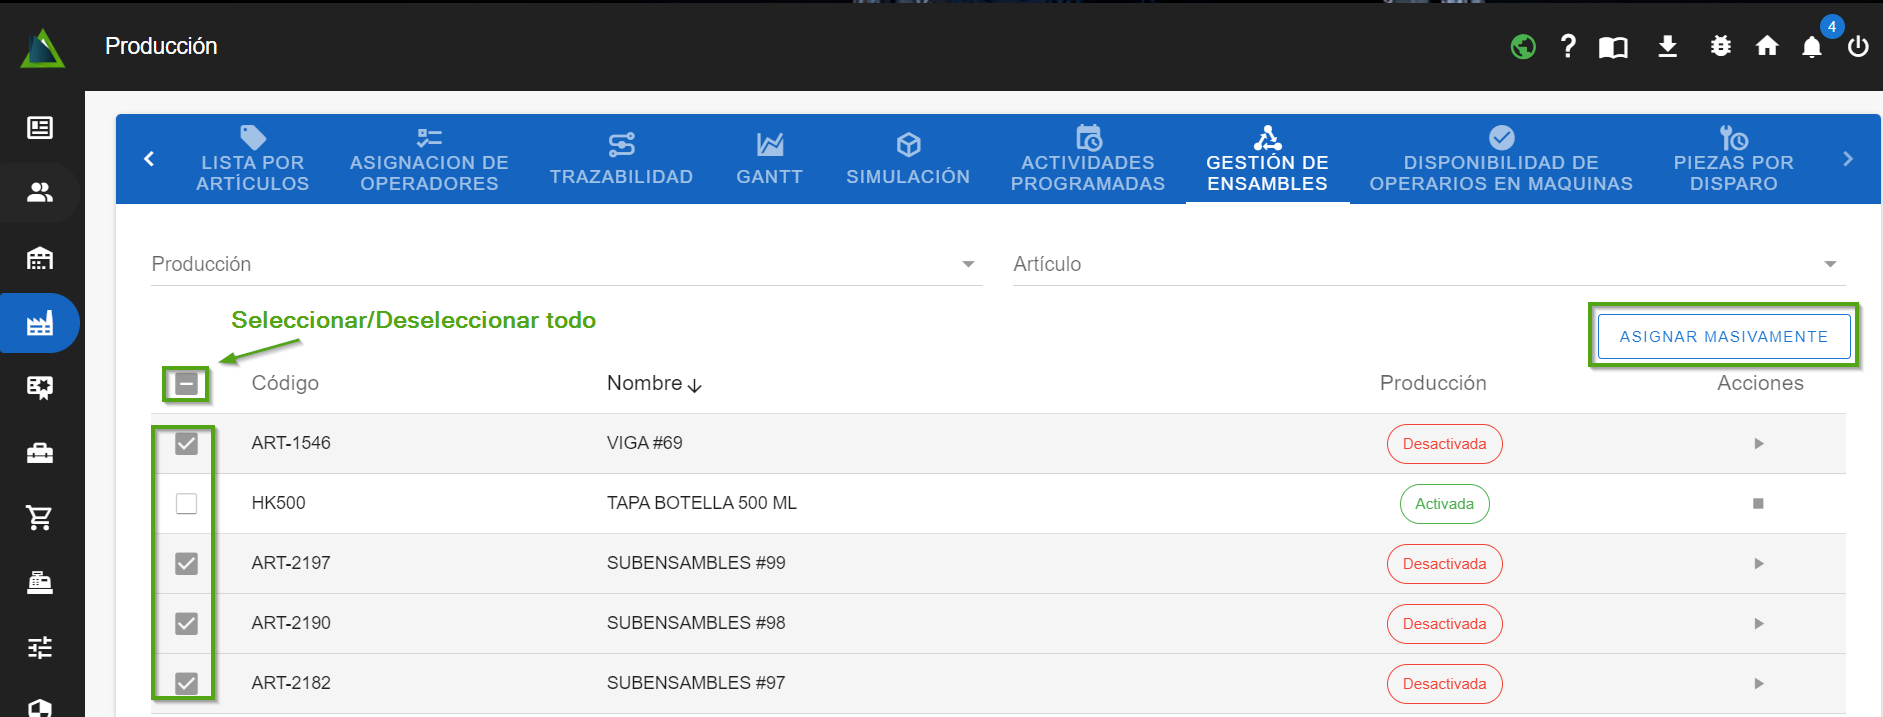Click the green globe language icon
This screenshot has width=1883, height=717.
tap(1523, 46)
